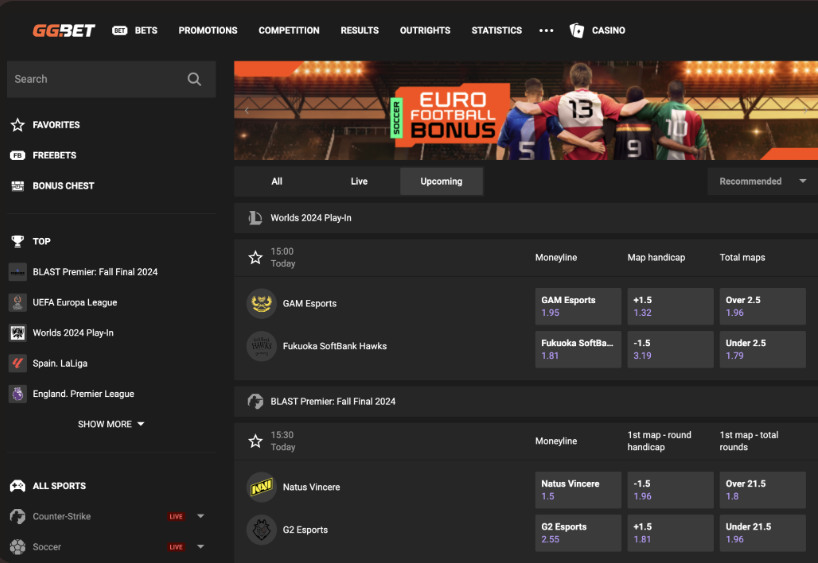Open more navigation options via three dots
This screenshot has width=818, height=563.
pos(546,31)
